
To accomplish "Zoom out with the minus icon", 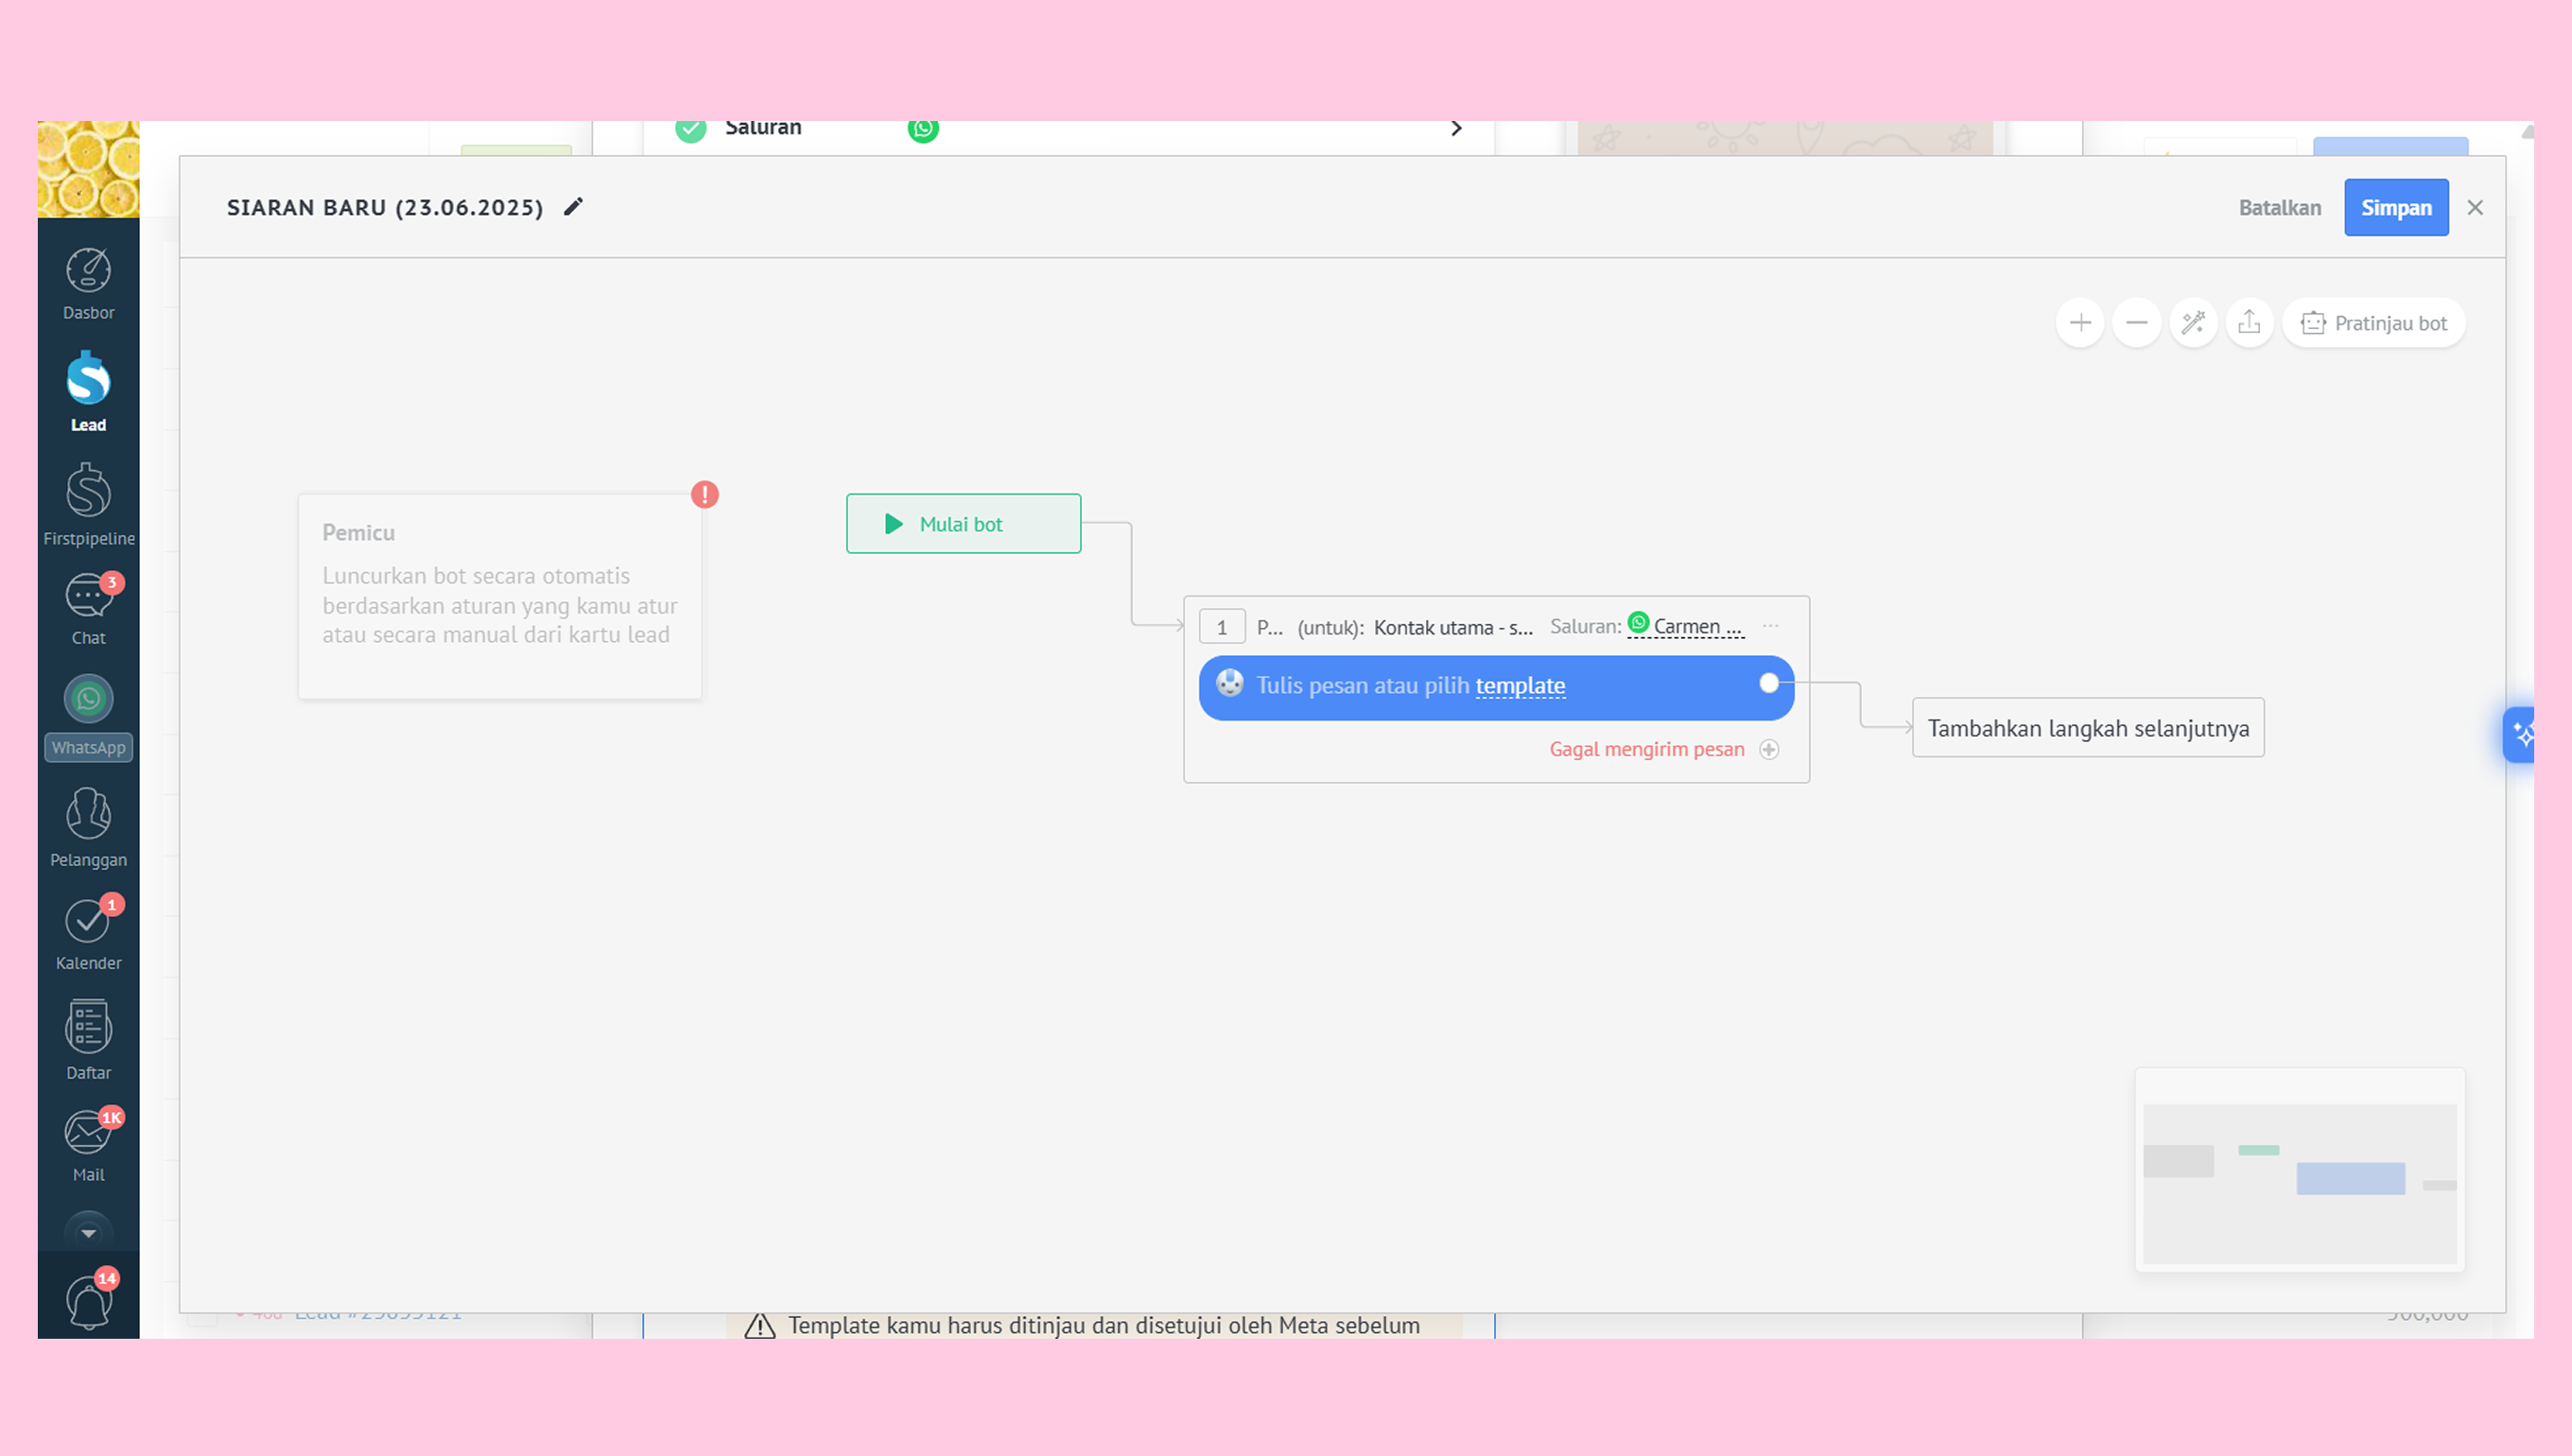I will pyautogui.click(x=2136, y=323).
